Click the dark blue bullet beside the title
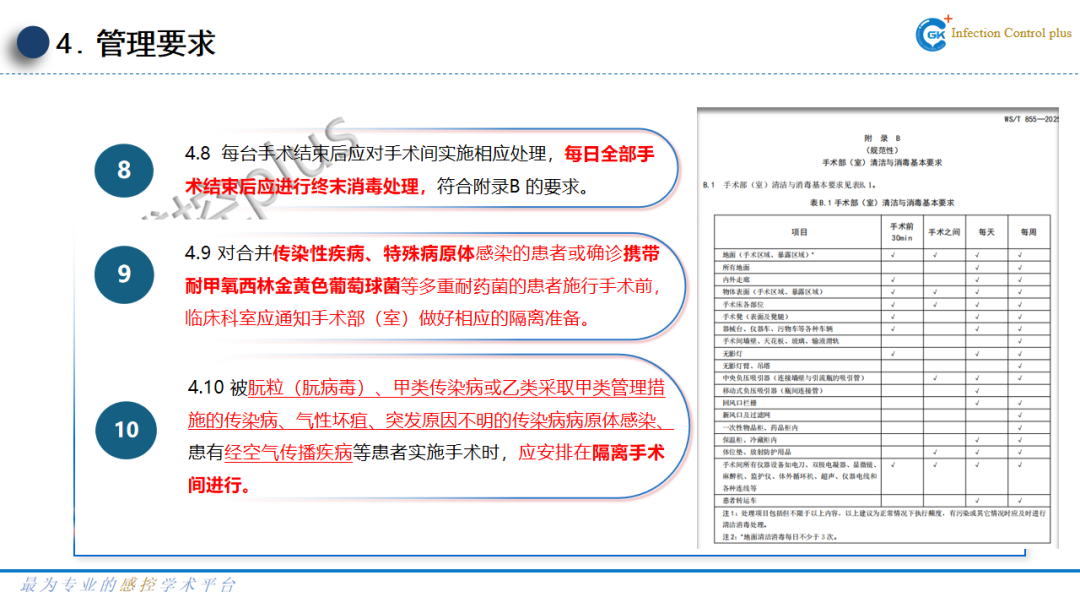The image size is (1080, 608). [x=32, y=42]
